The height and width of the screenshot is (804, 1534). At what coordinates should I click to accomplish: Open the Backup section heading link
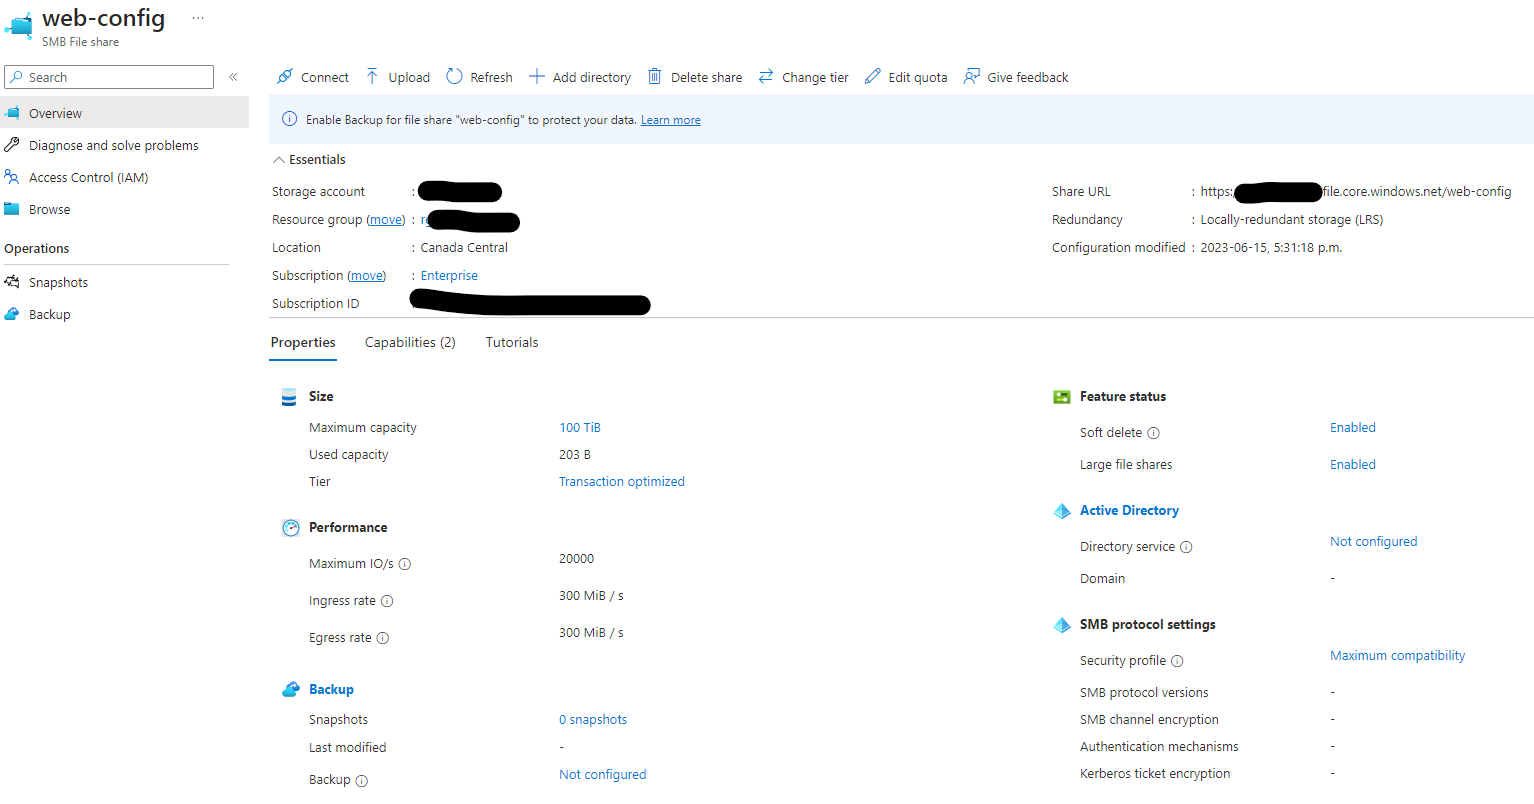[331, 689]
